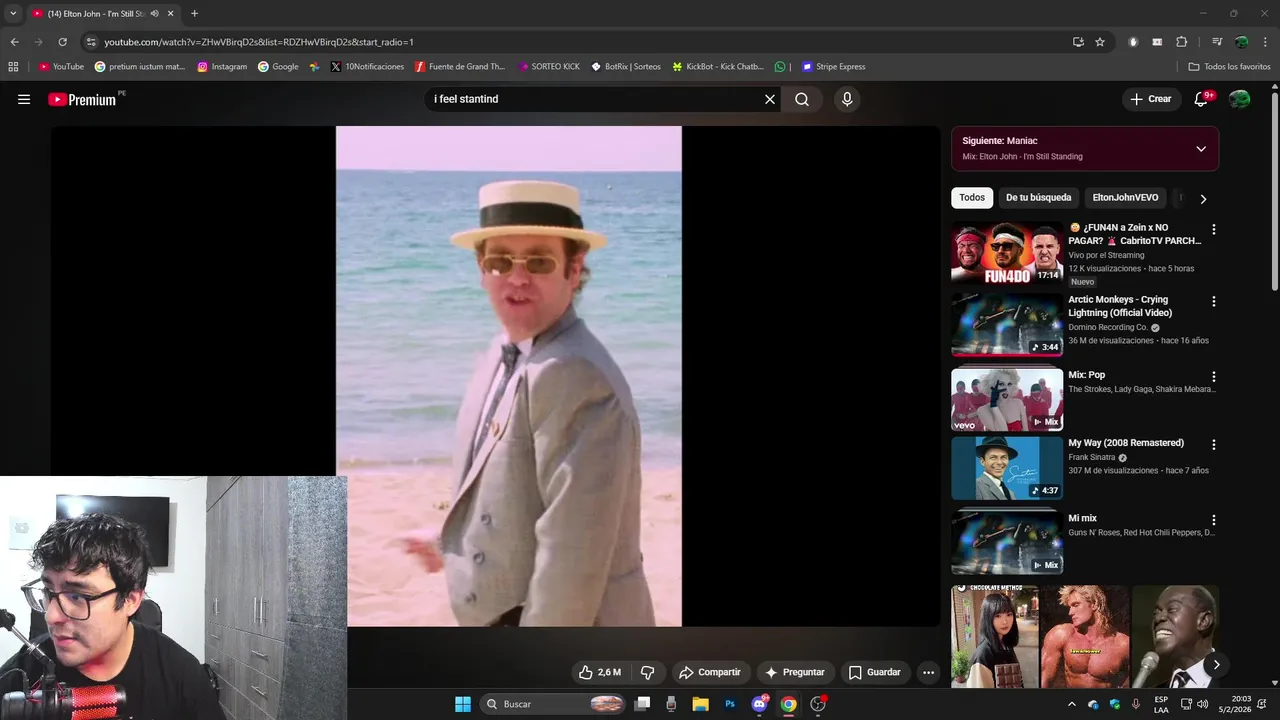1280x720 pixels.
Task: Open Photoshop from the taskbar
Action: click(730, 704)
